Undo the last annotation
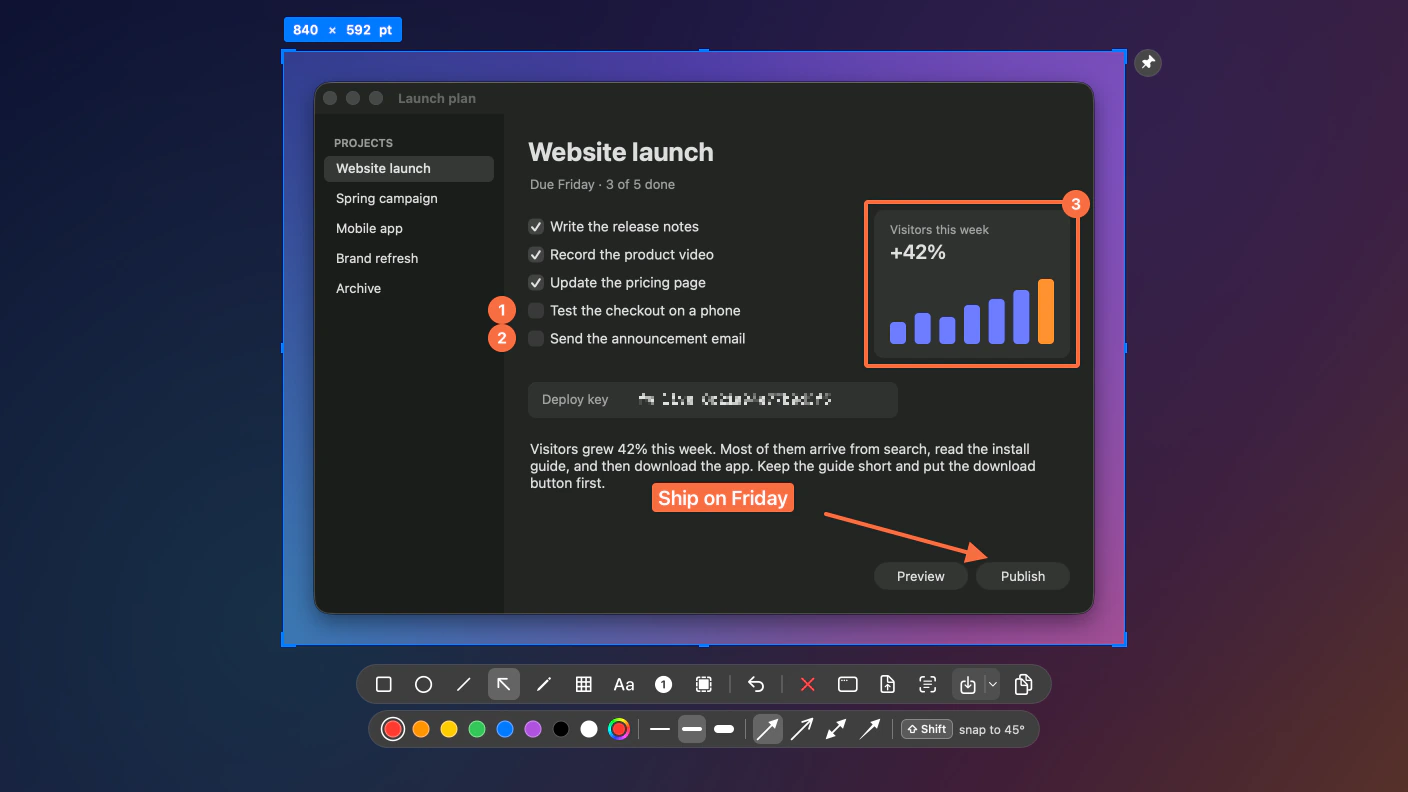This screenshot has height=792, width=1408. 756,685
